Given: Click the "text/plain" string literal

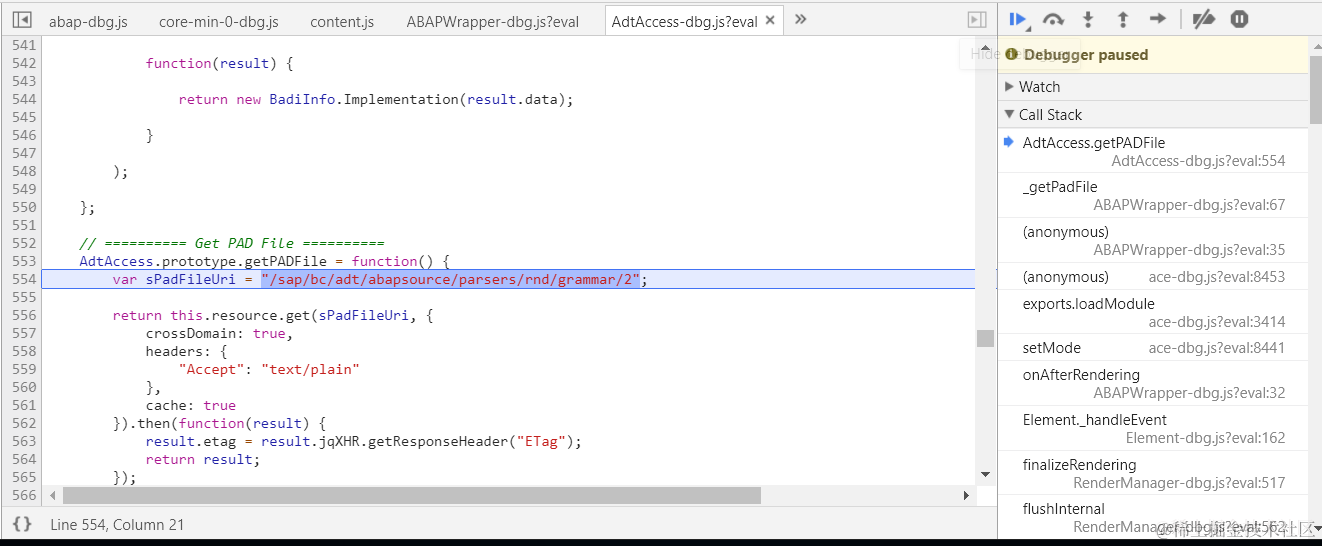Looking at the screenshot, I should (310, 369).
